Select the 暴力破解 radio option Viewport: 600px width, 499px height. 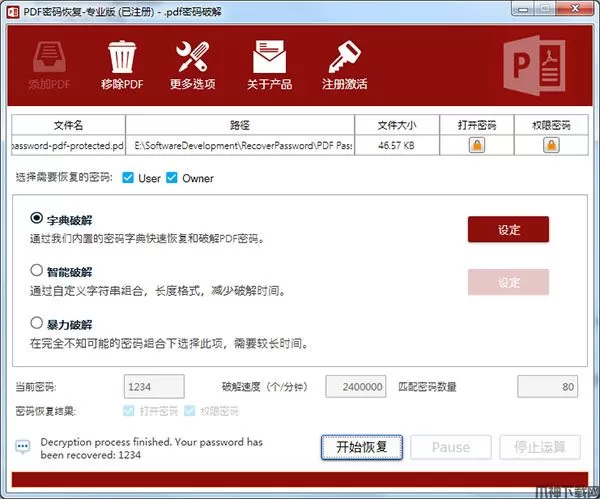tap(36, 323)
